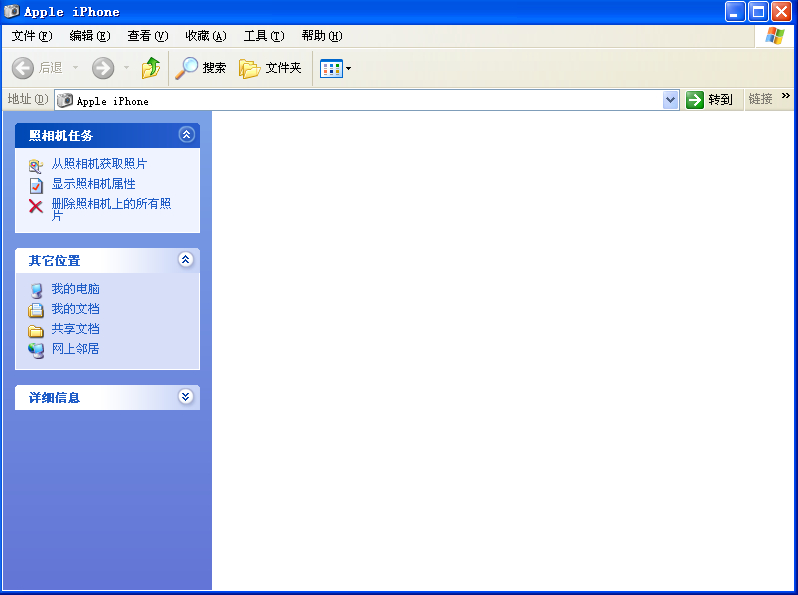Click the 照相机任务 panel header title
Image resolution: width=798 pixels, height=595 pixels.
coord(61,135)
